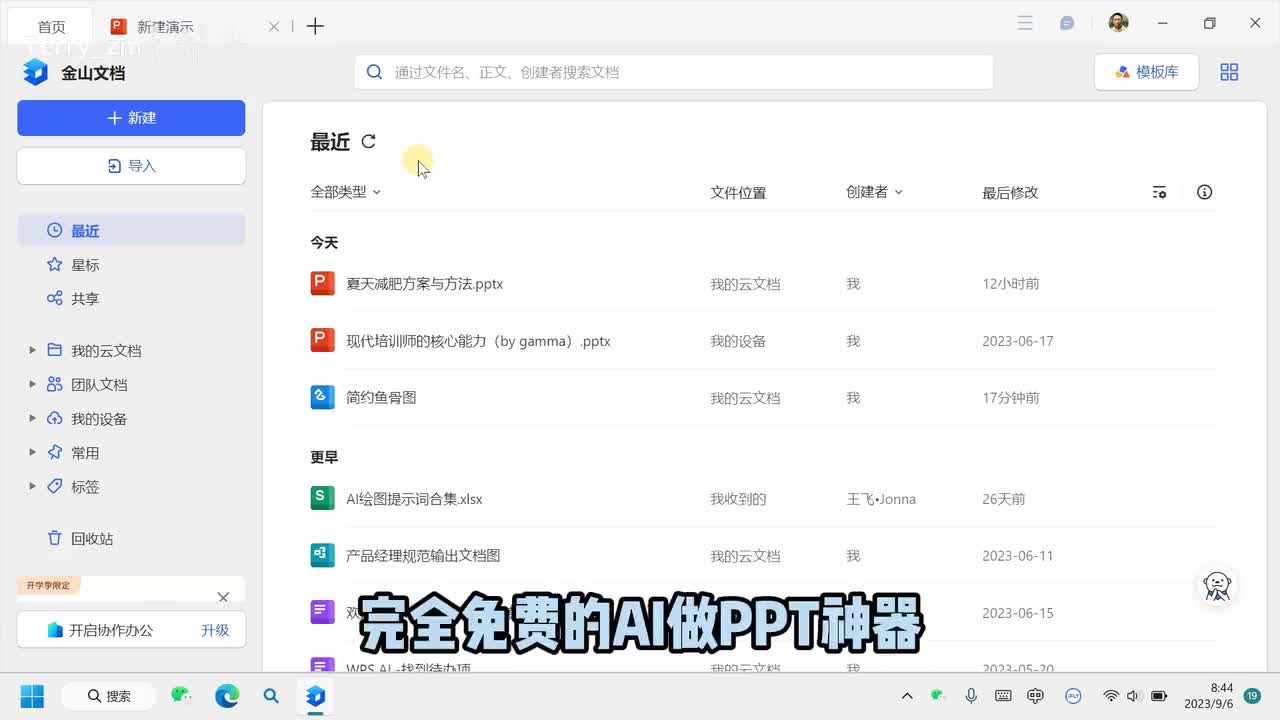This screenshot has width=1280, height=720.
Task: Open the assistant mascot floating icon
Action: point(1217,586)
